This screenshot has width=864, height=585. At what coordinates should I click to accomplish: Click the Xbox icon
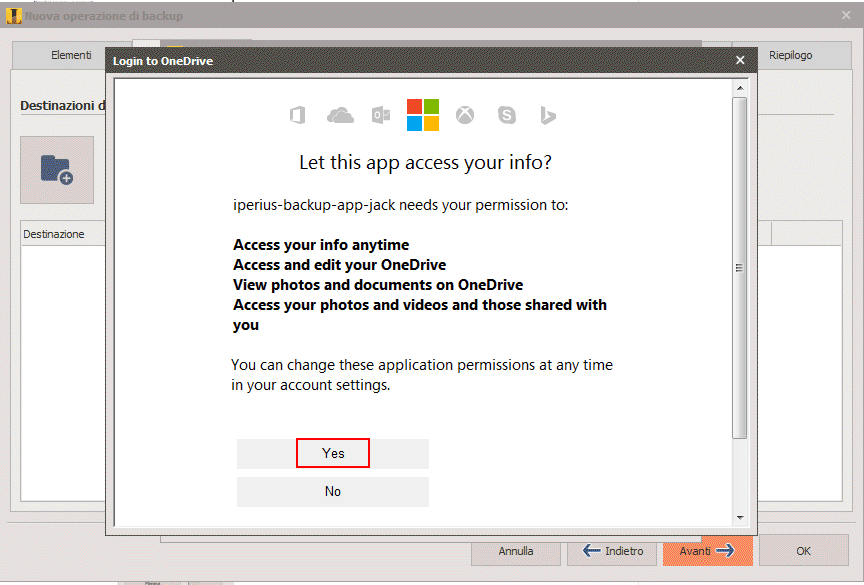click(465, 115)
